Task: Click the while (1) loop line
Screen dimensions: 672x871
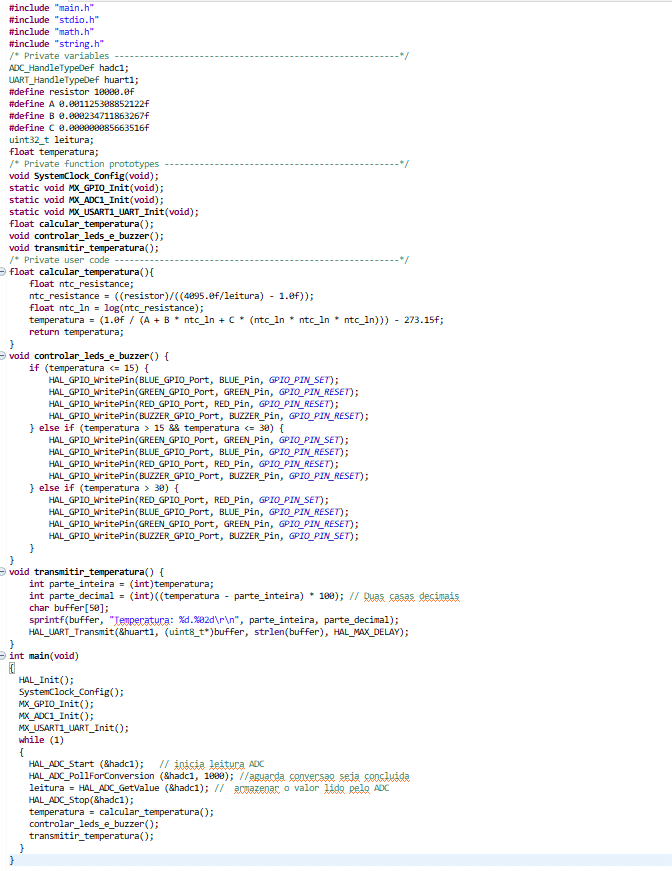Action: click(41, 740)
